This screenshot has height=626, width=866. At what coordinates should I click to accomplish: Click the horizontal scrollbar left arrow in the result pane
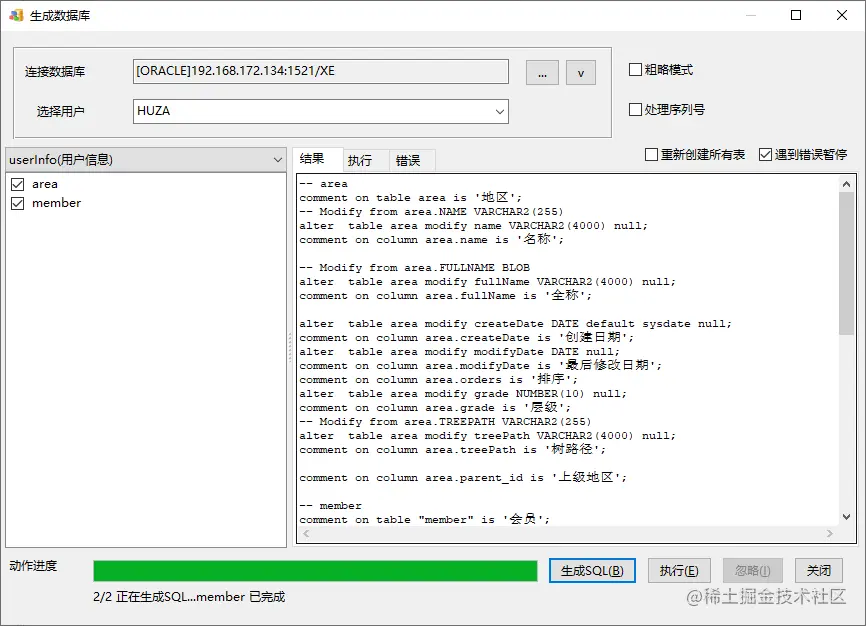tap(306, 533)
